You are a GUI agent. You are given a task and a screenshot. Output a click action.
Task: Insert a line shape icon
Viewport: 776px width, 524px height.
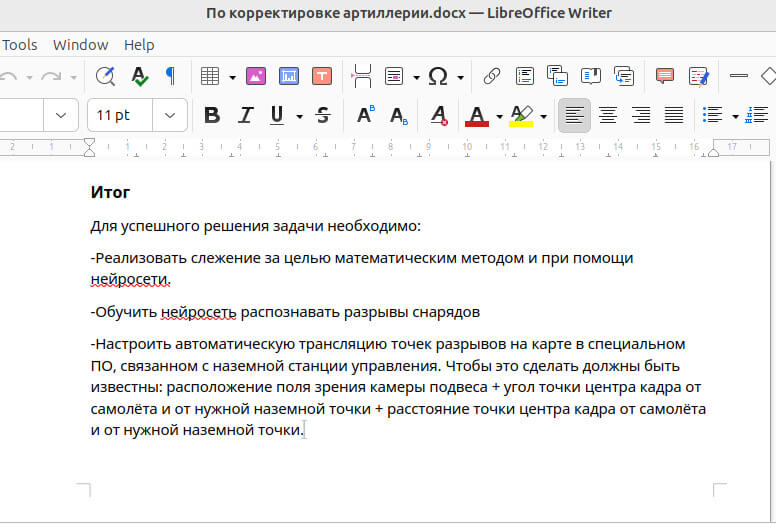739,76
